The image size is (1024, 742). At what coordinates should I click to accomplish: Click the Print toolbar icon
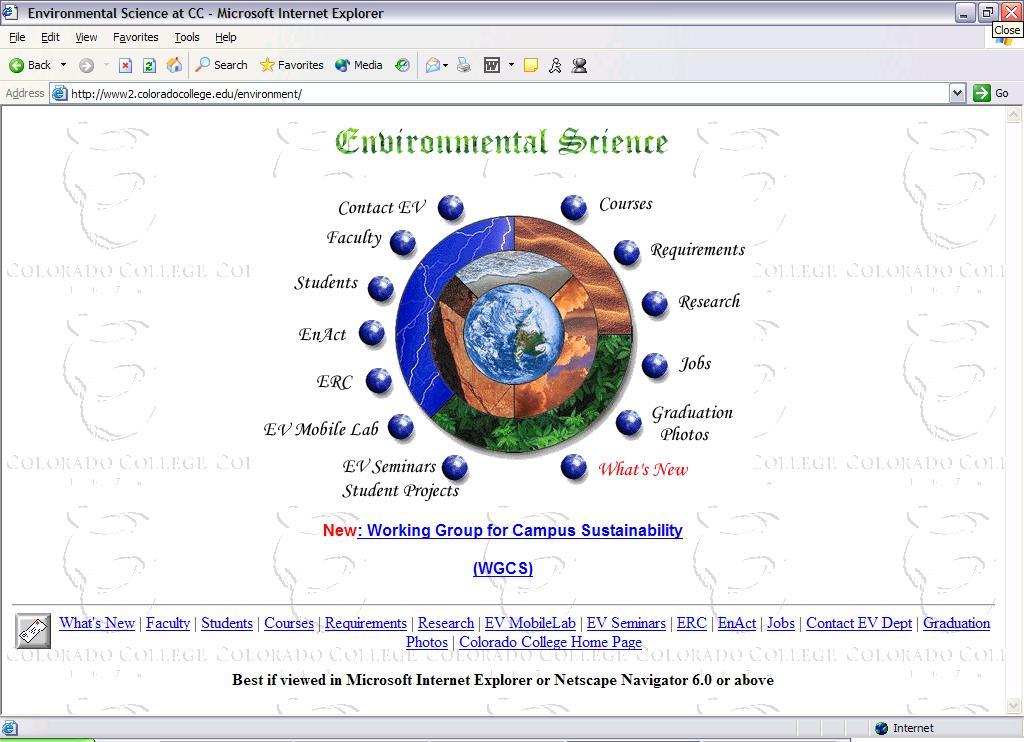[x=464, y=65]
